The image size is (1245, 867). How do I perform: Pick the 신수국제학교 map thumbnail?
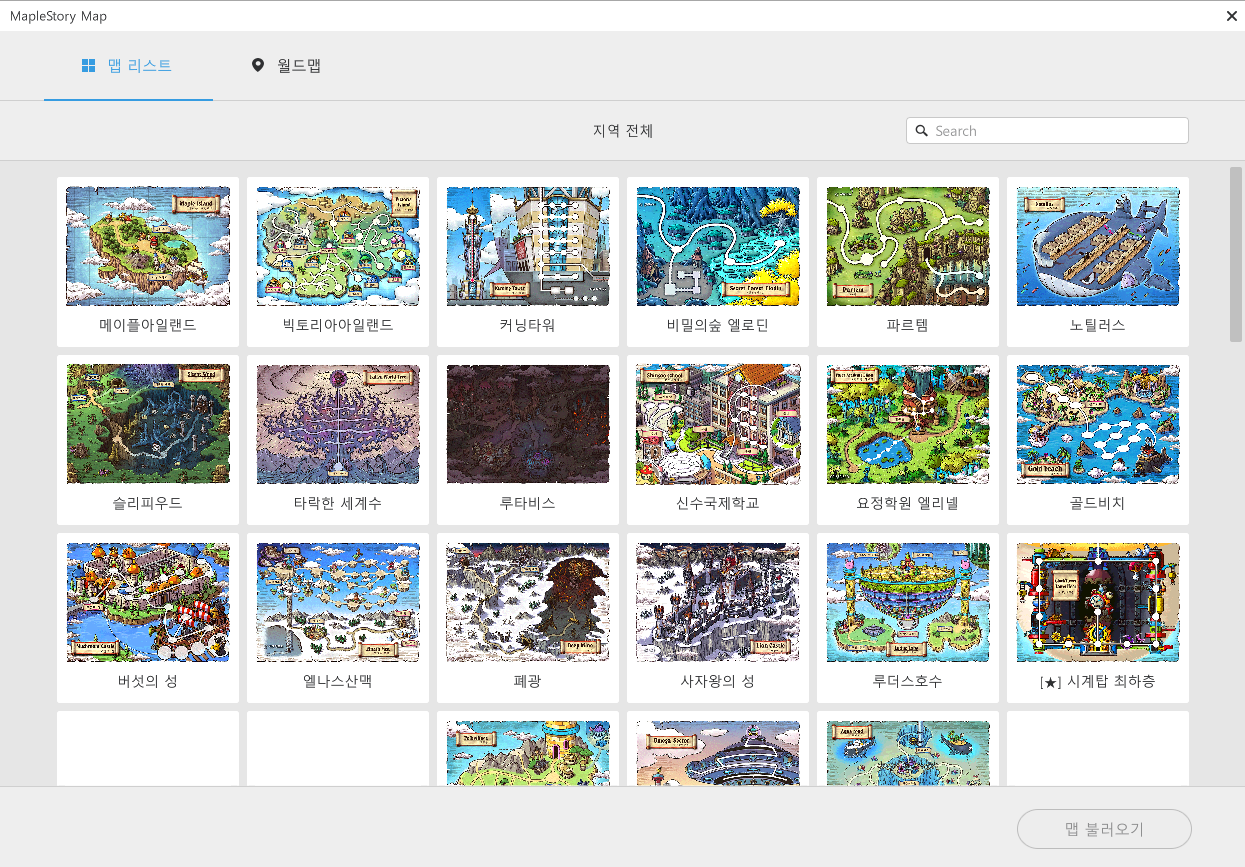point(718,424)
